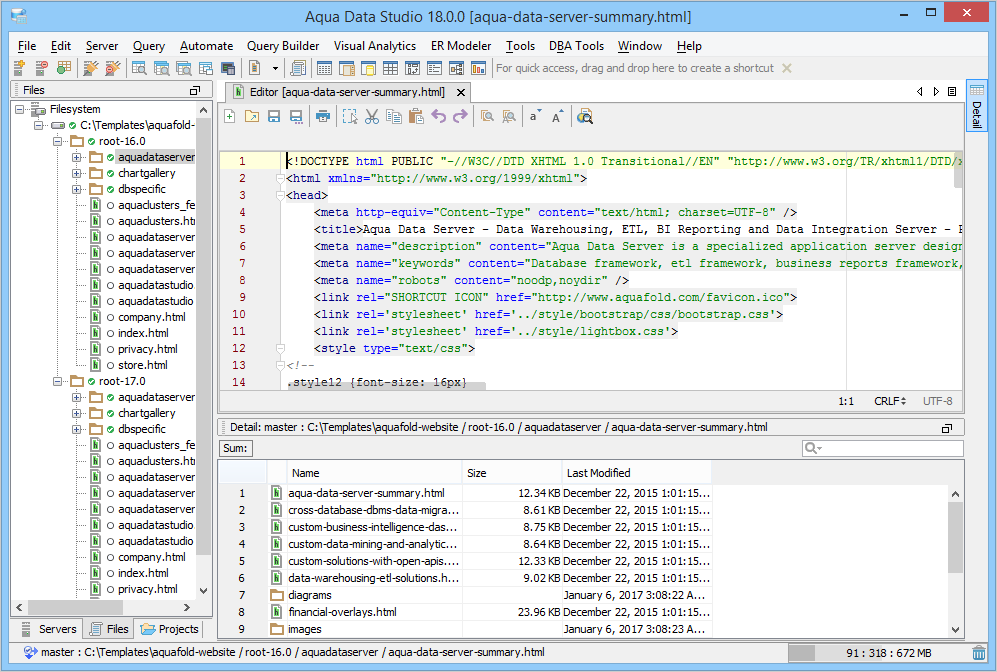Open the Query Builder menu
This screenshot has height=672, width=997.
(283, 46)
